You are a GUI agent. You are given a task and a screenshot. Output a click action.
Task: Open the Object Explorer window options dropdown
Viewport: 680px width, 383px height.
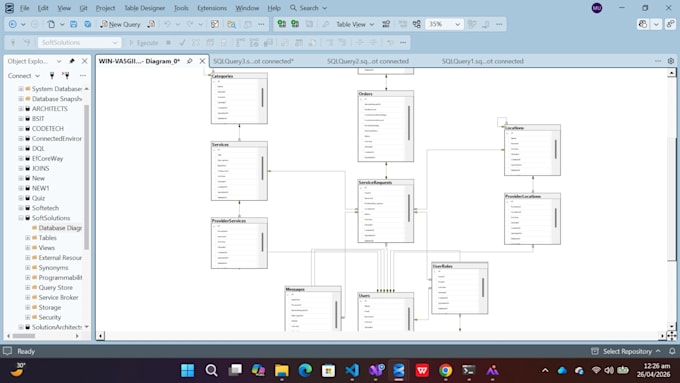tap(59, 61)
